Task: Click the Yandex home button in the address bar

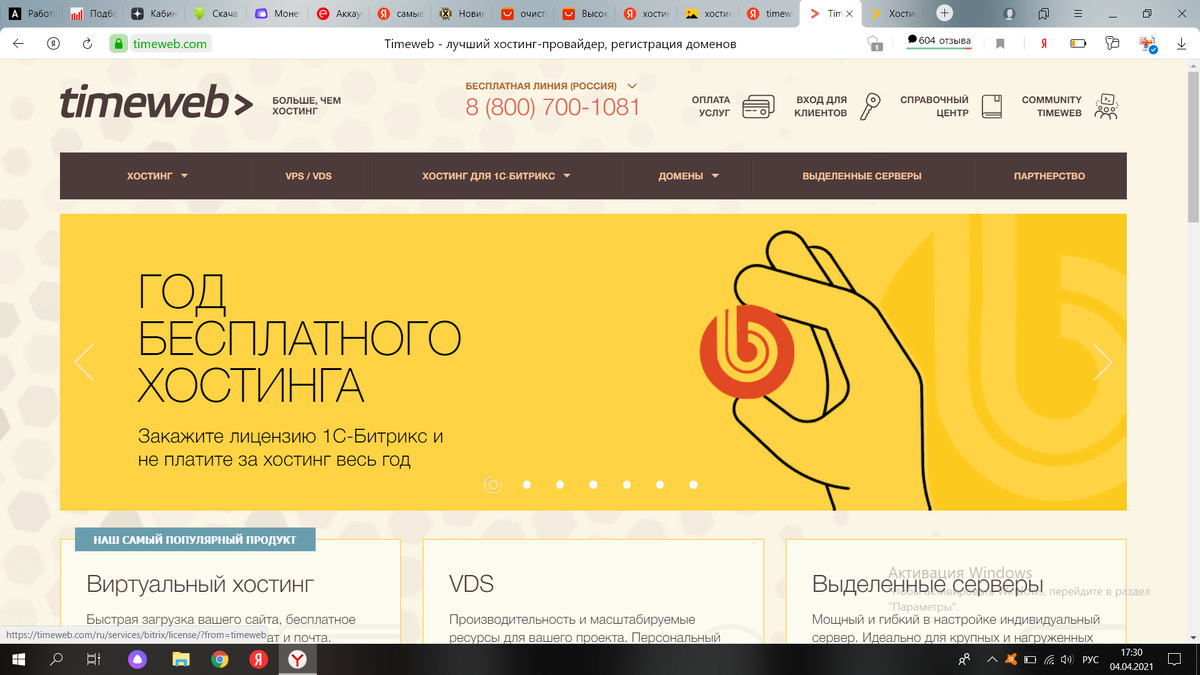Action: point(53,44)
